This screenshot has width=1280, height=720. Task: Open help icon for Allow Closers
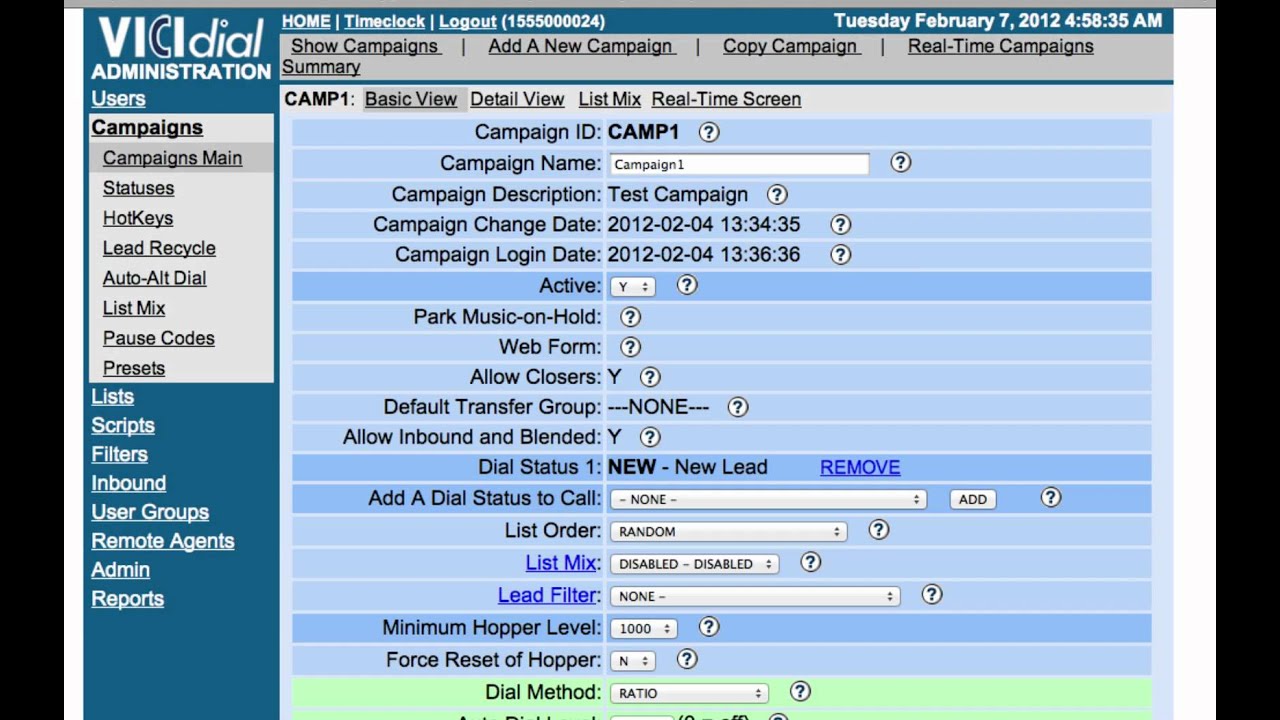(650, 377)
